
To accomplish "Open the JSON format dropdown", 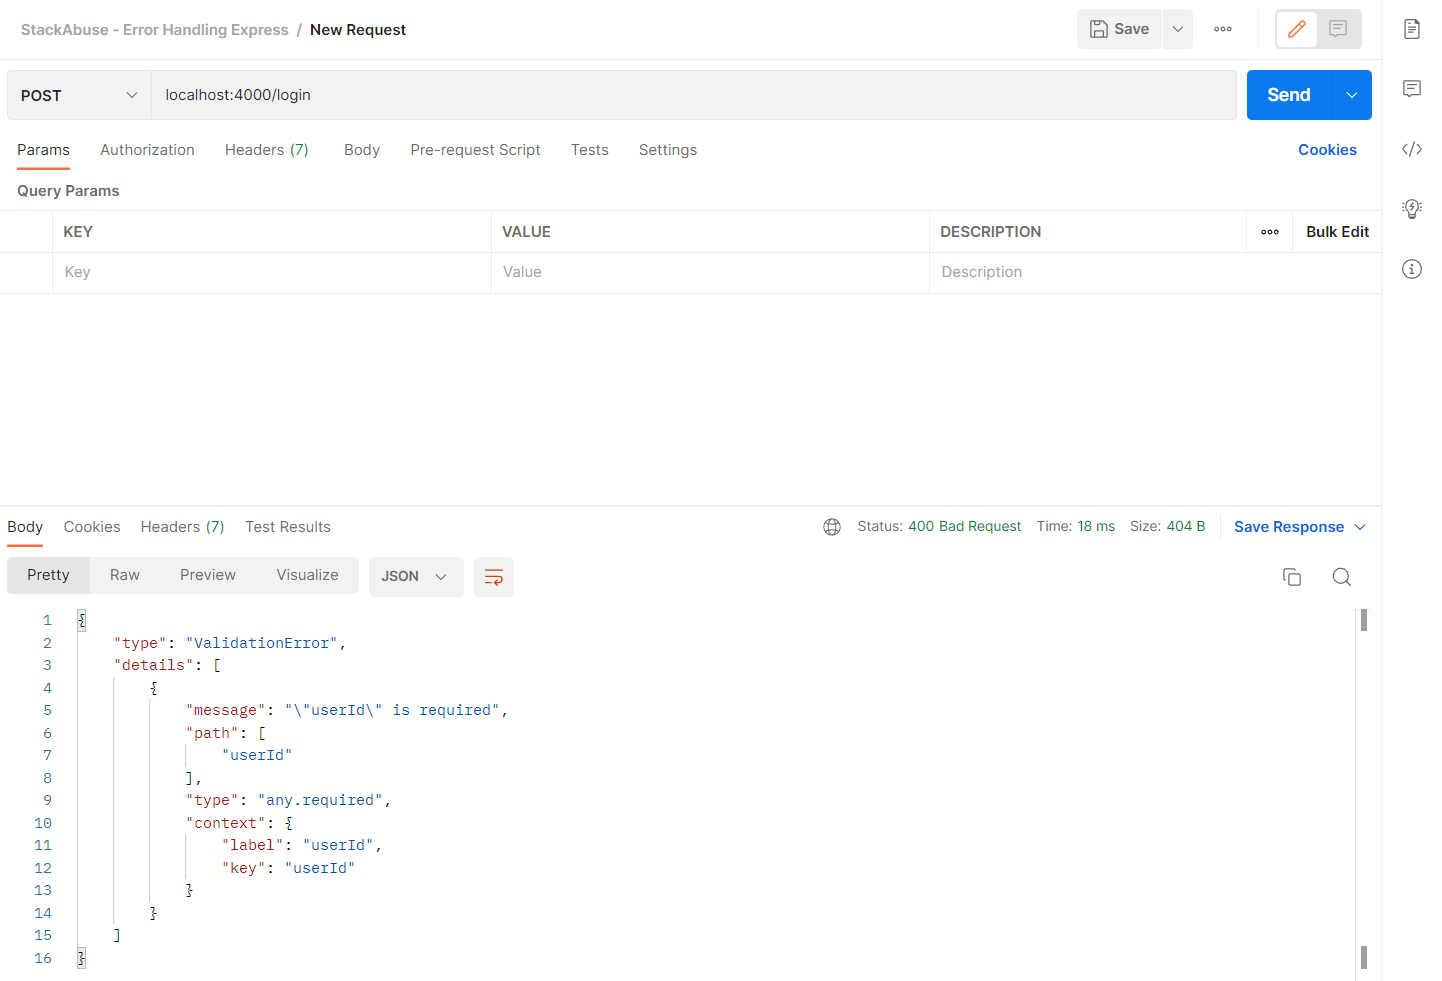I will 416,577.
